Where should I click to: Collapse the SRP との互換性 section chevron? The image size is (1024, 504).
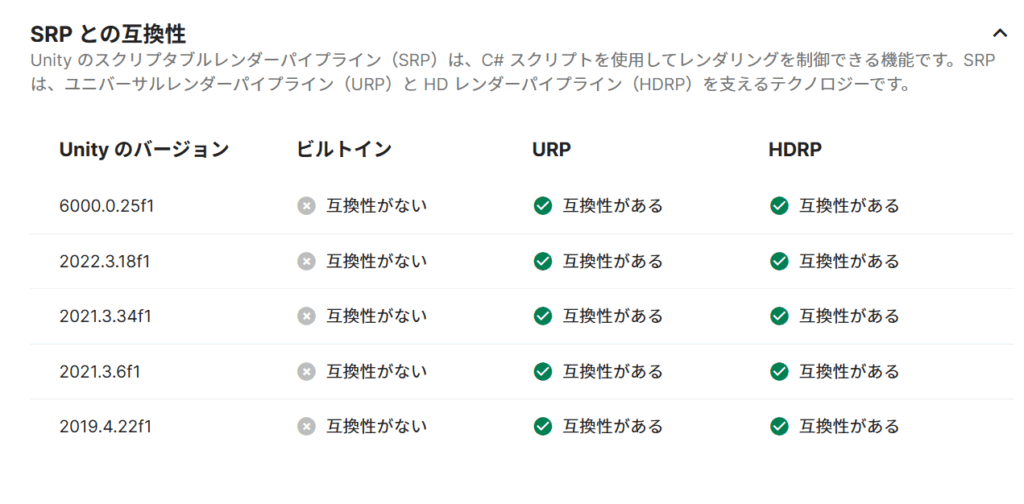997,34
